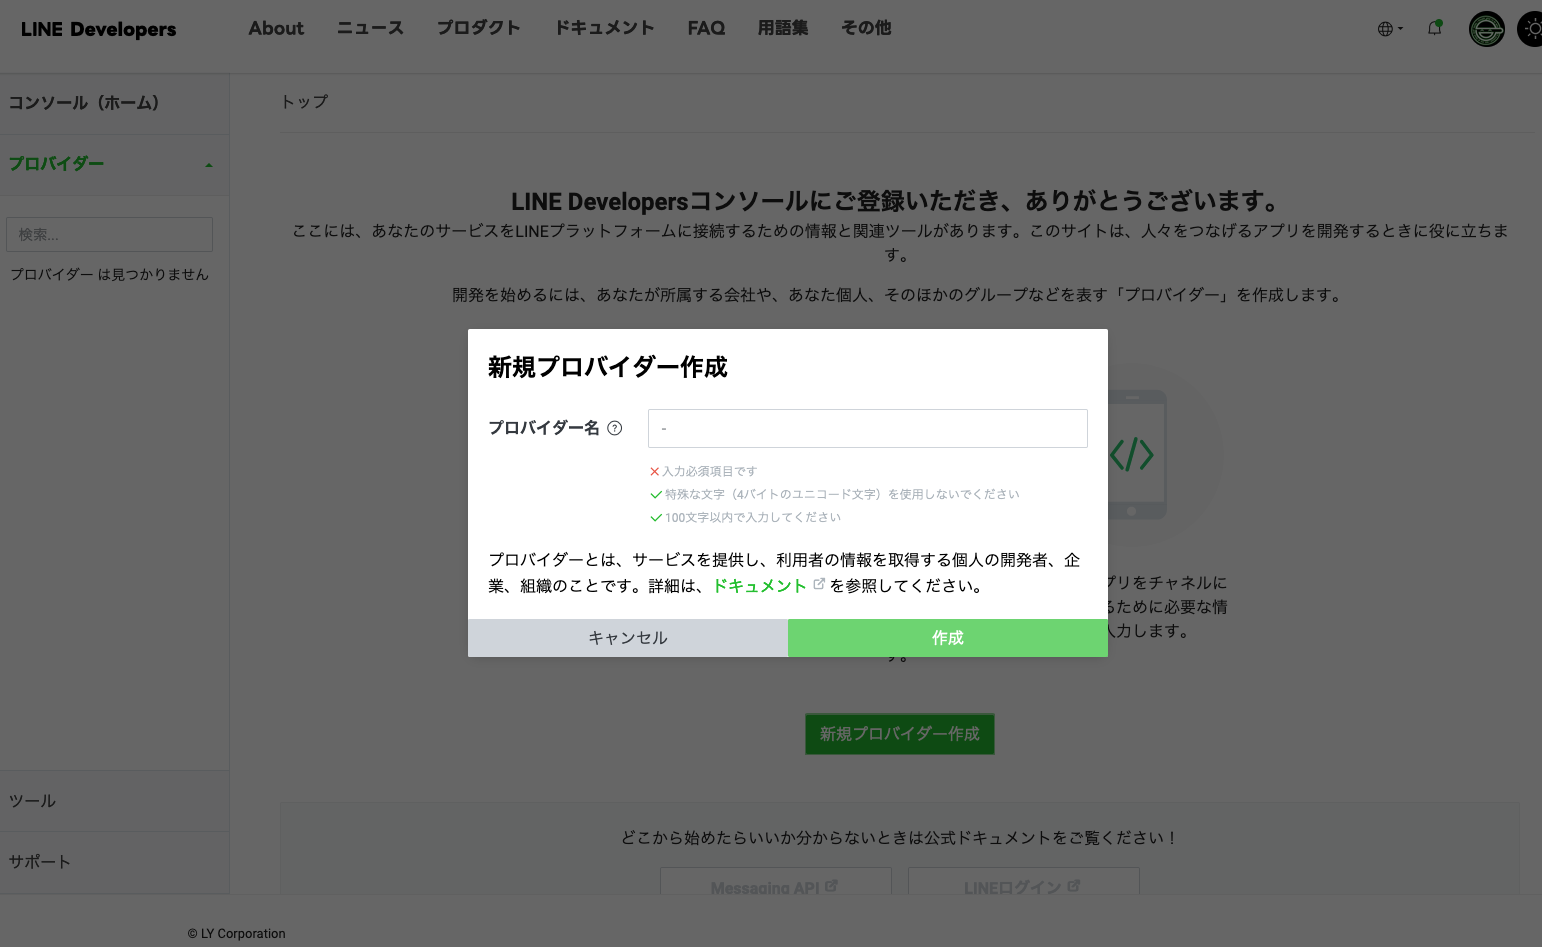Image resolution: width=1542 pixels, height=947 pixels.
Task: Click the © LY Corporation footer text
Action: pos(236,934)
